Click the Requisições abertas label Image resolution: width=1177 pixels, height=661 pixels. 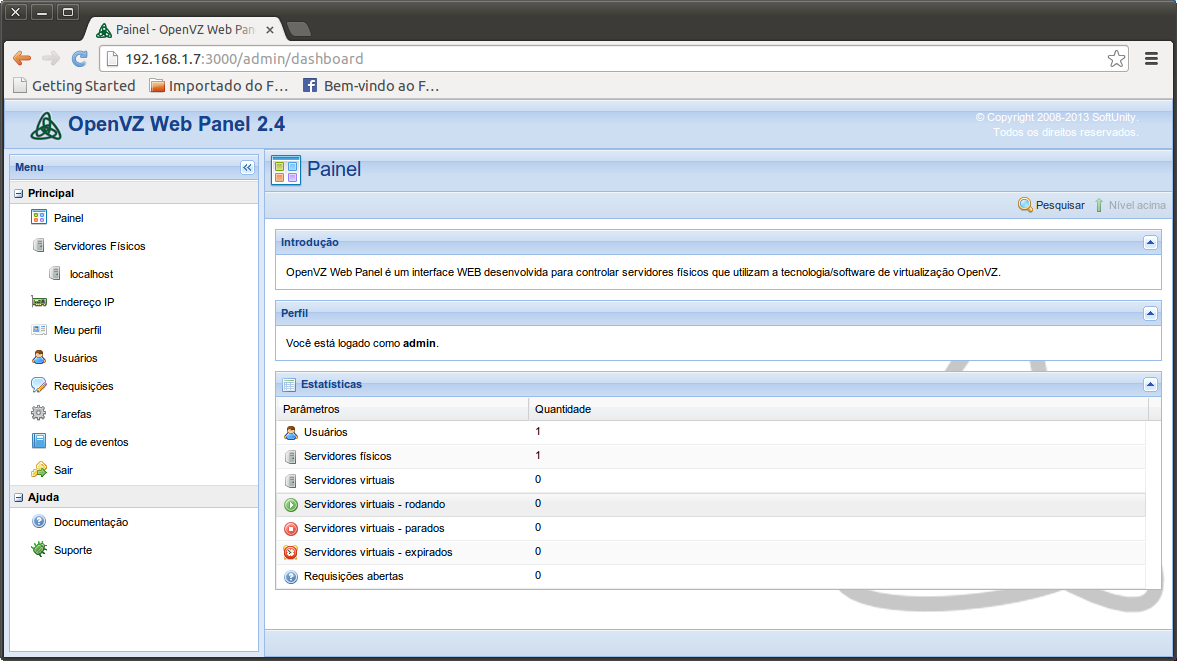tap(354, 576)
